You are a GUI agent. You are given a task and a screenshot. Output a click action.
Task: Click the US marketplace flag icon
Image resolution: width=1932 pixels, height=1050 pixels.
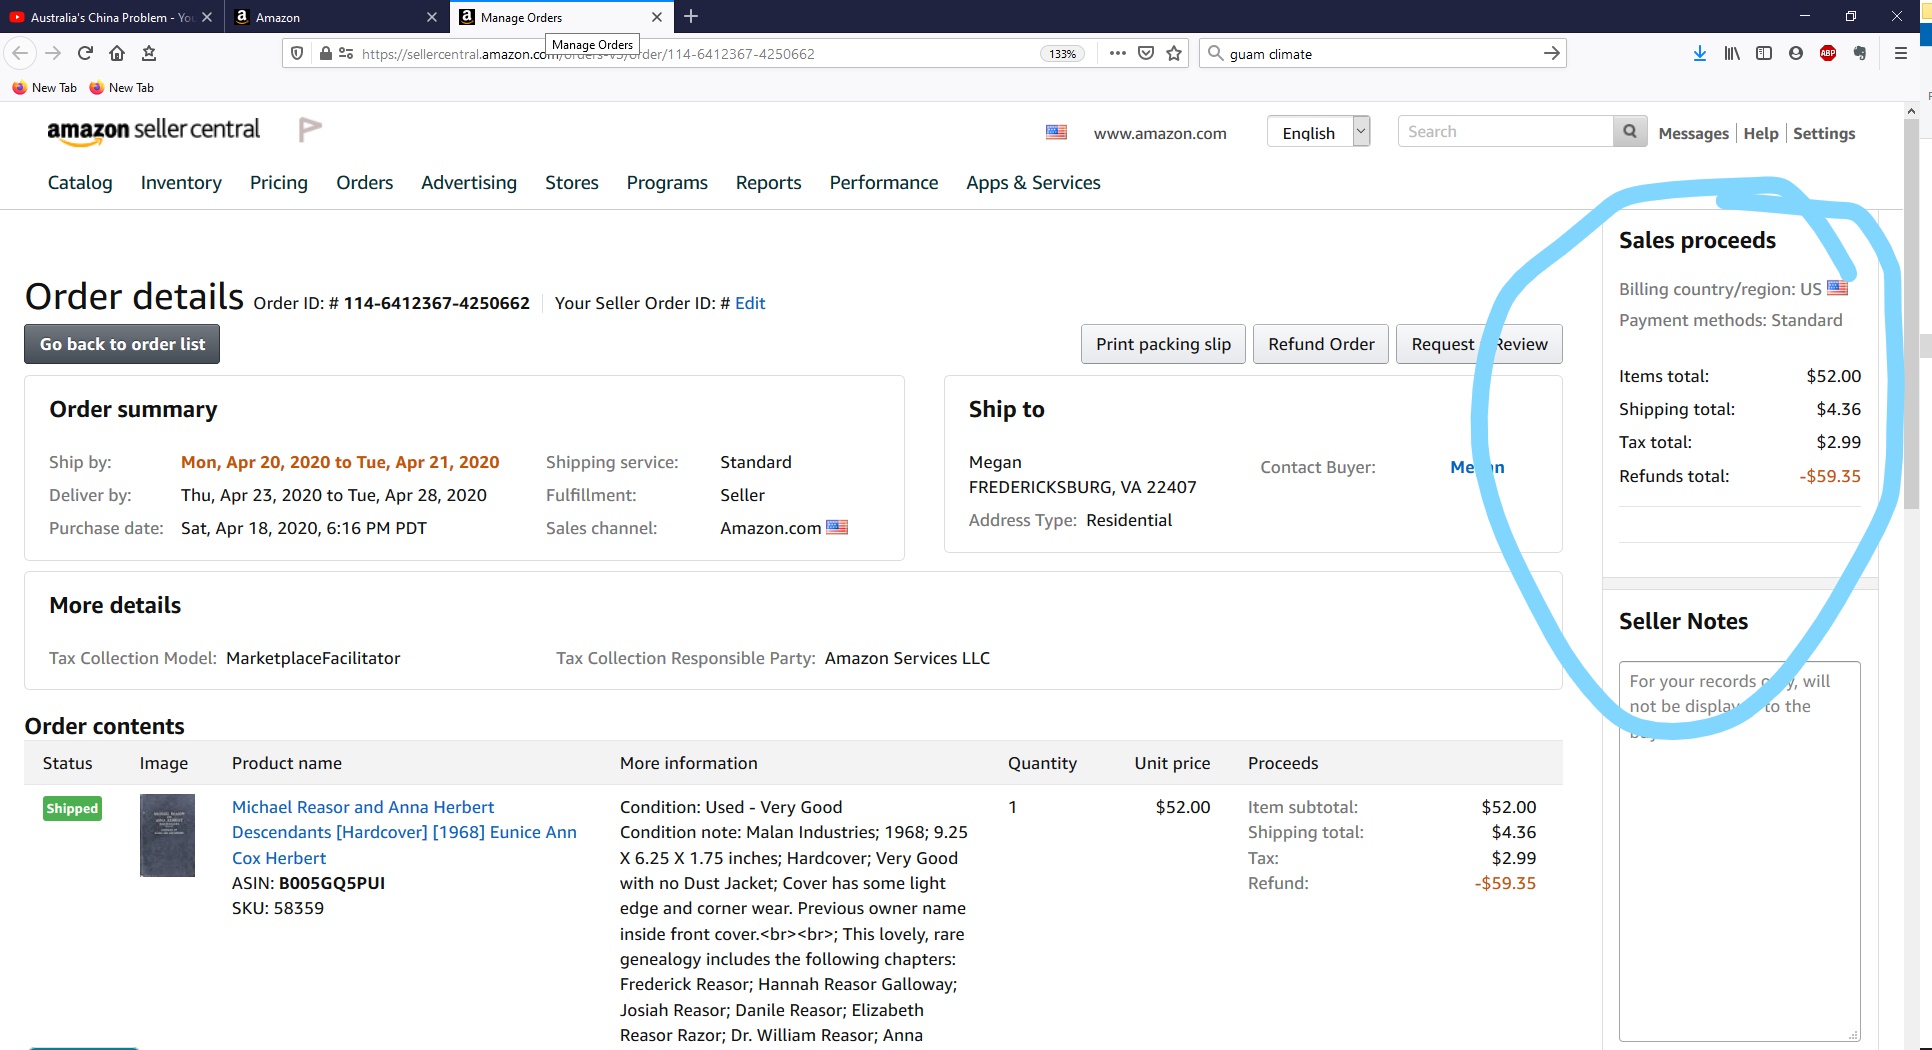(1056, 132)
